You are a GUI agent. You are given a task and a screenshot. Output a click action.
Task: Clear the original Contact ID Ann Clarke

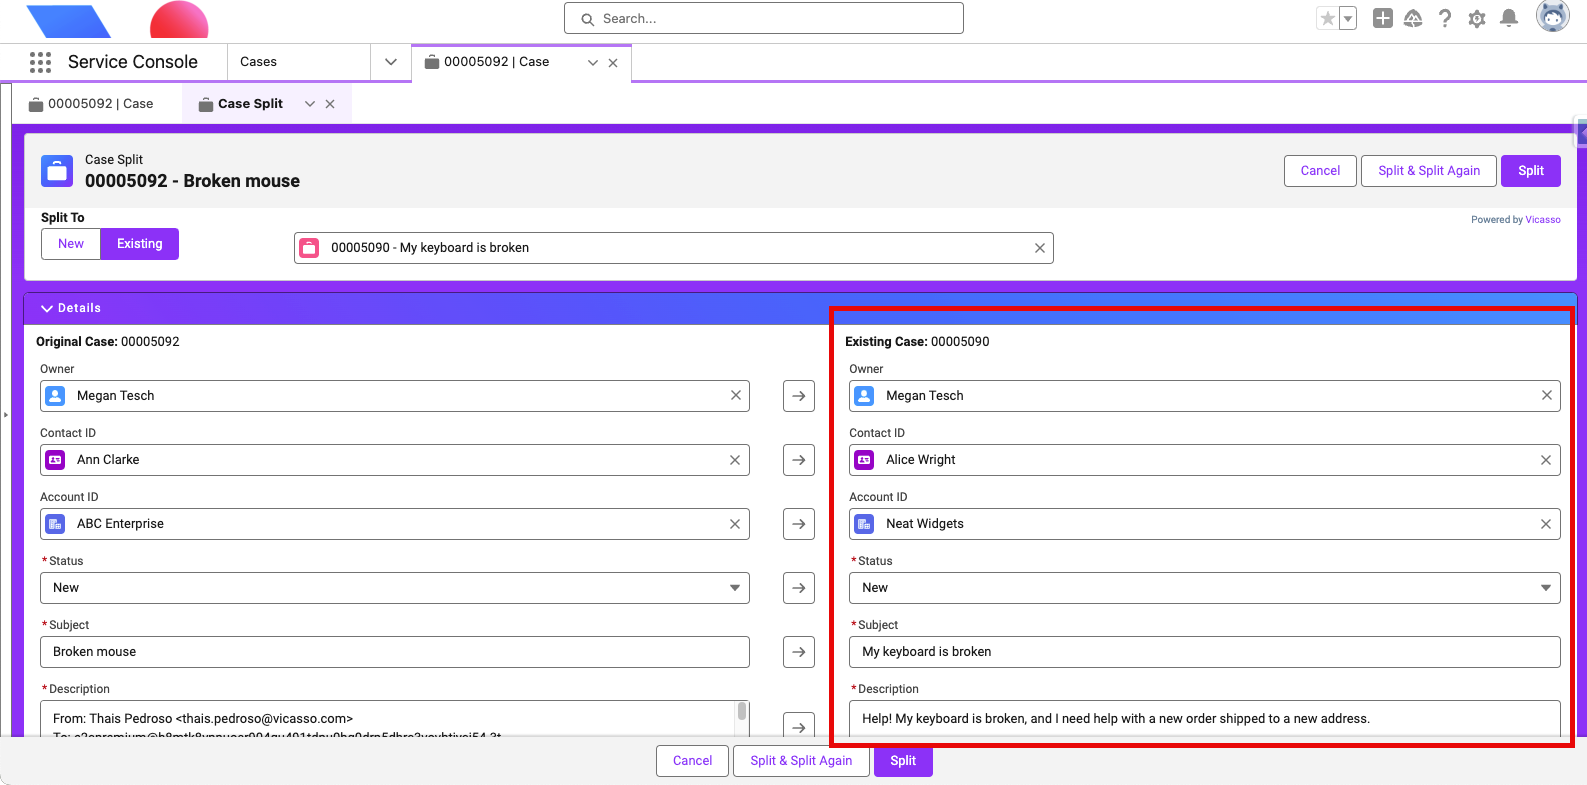735,460
